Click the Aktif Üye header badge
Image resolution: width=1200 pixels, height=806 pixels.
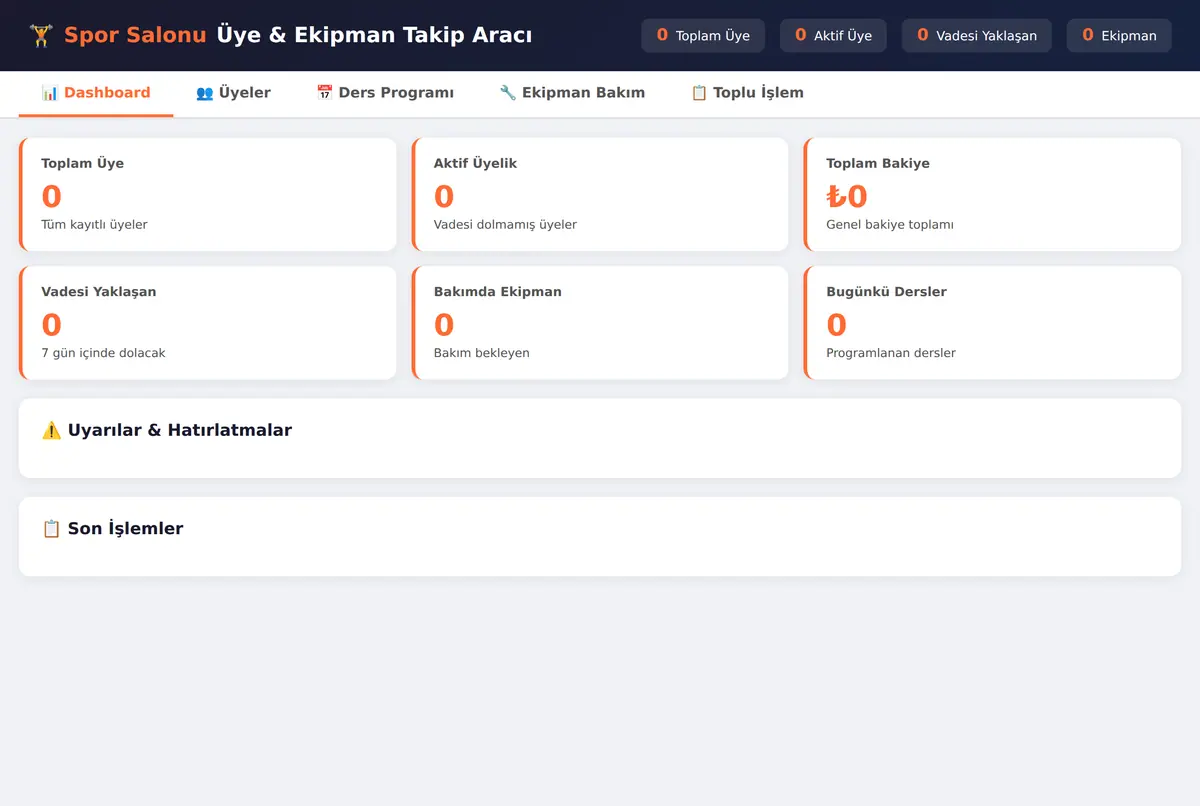[833, 35]
